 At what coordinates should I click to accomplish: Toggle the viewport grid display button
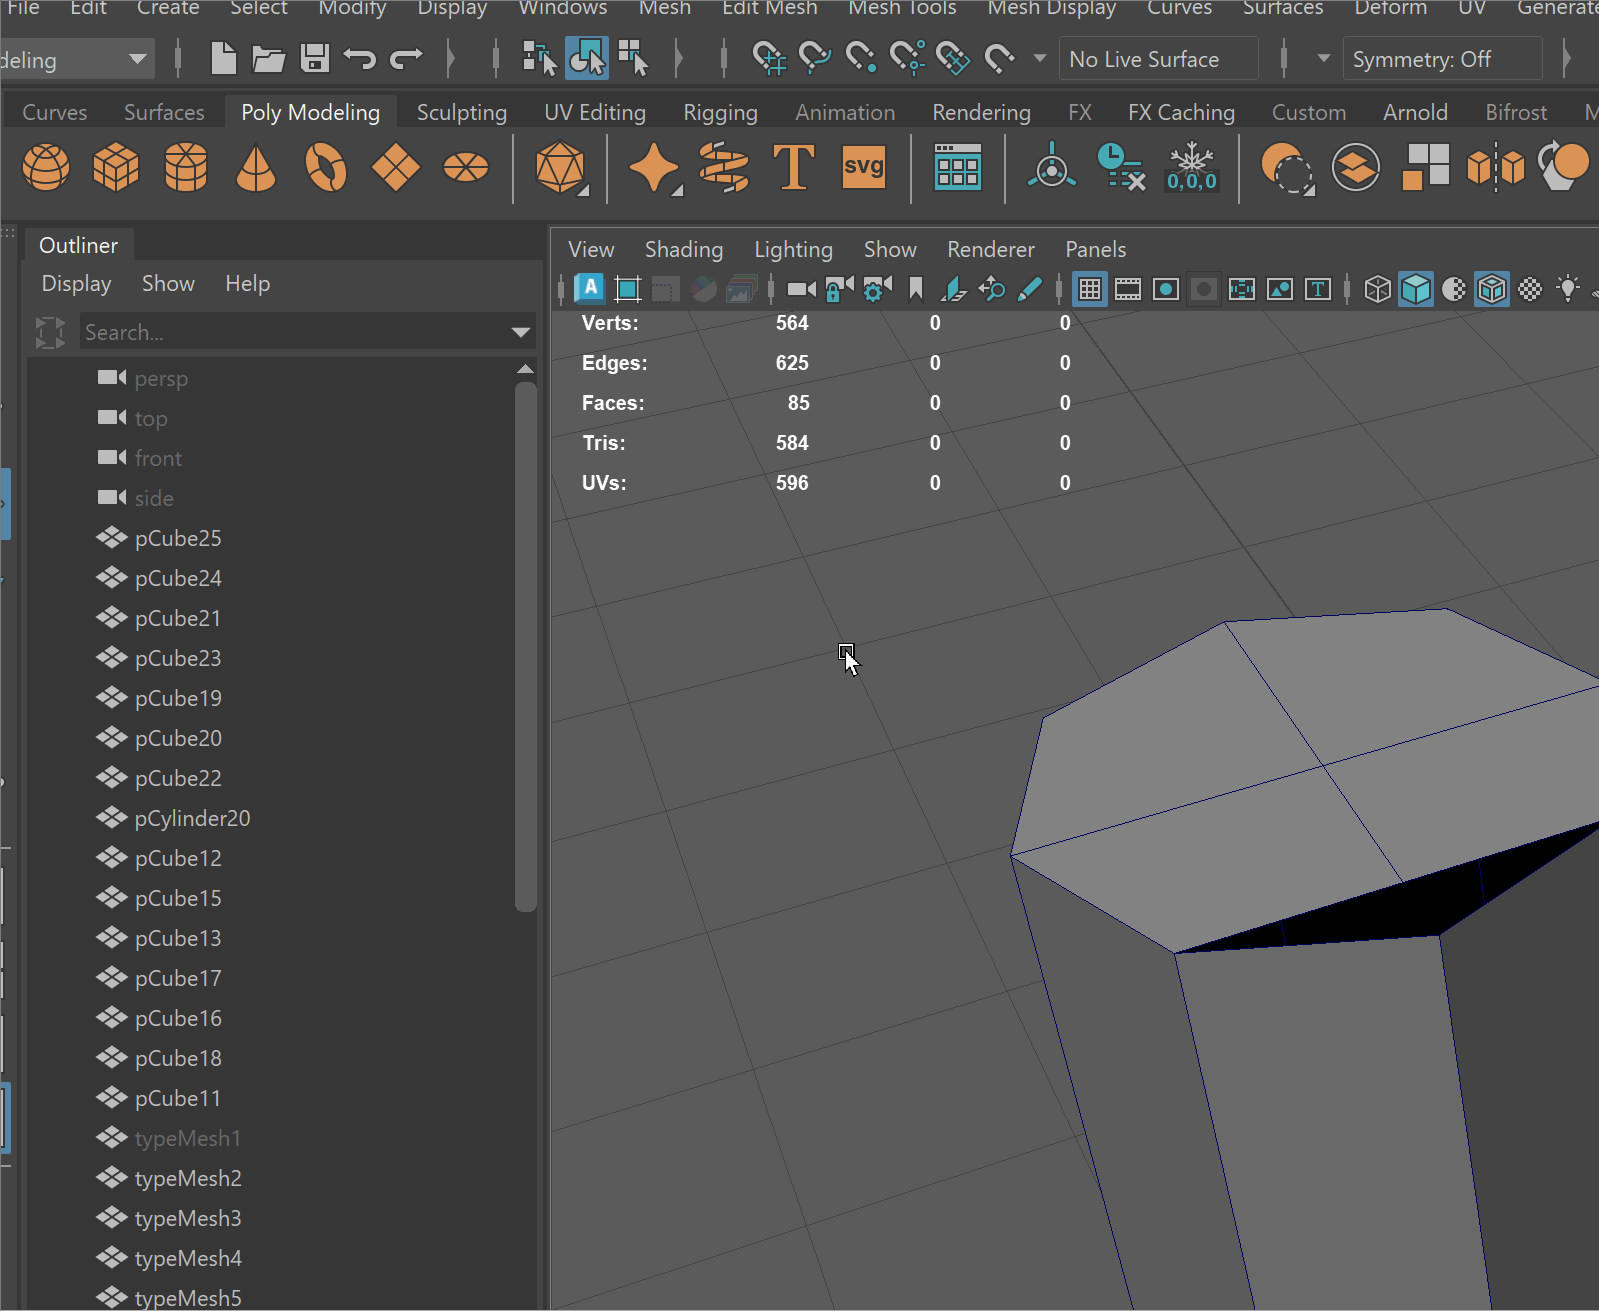[x=1090, y=290]
